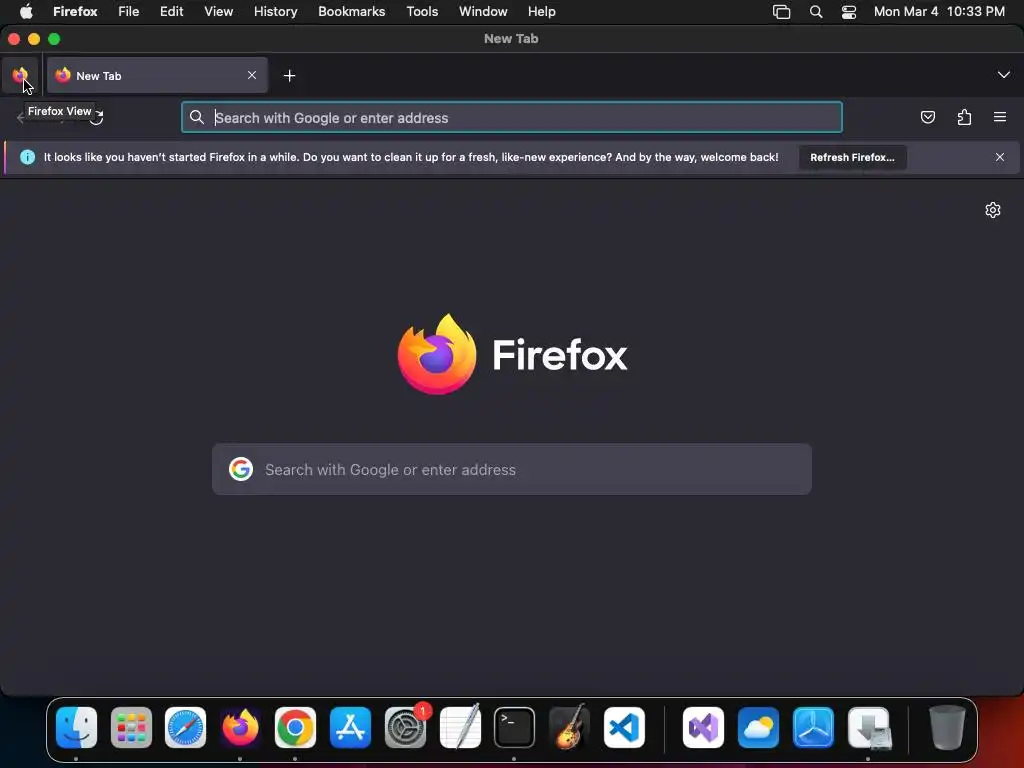Open Trash from the Dock

(947, 727)
